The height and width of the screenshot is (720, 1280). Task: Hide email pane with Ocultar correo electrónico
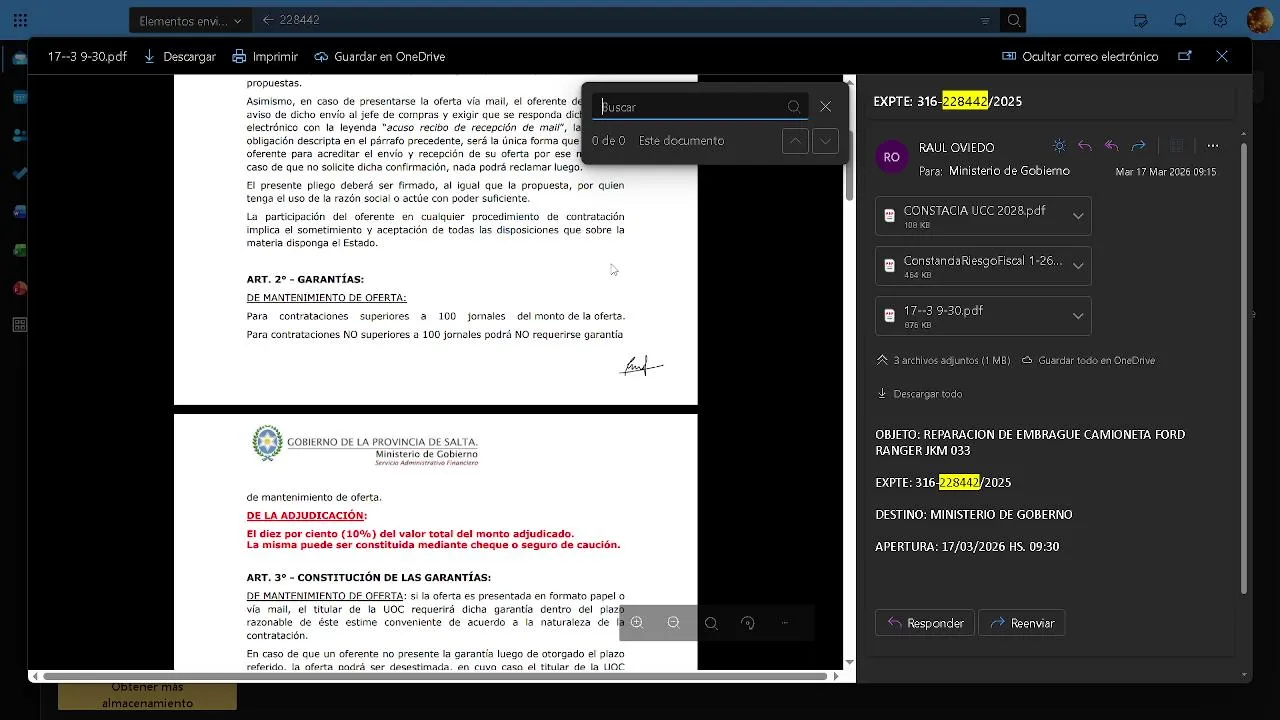point(1080,57)
